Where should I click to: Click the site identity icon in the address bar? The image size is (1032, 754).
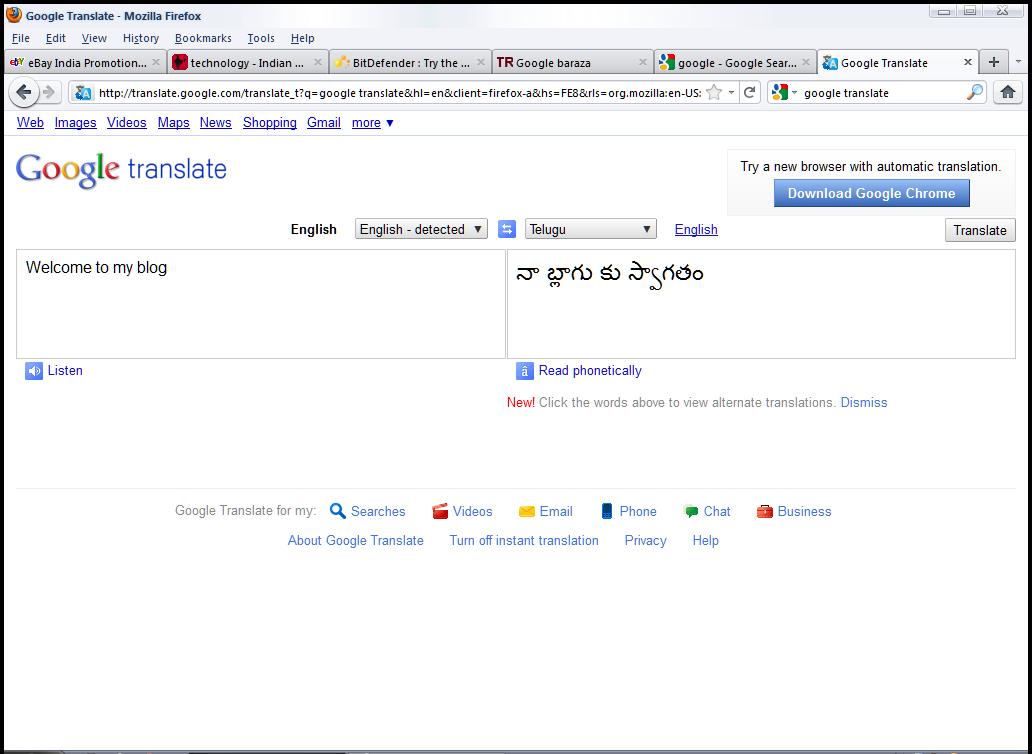point(83,93)
